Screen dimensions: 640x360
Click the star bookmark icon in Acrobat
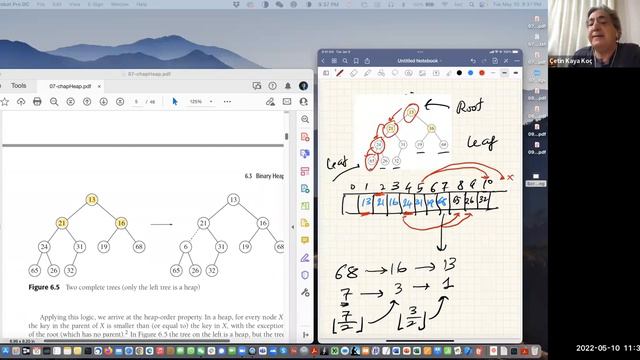pyautogui.click(x=4, y=102)
